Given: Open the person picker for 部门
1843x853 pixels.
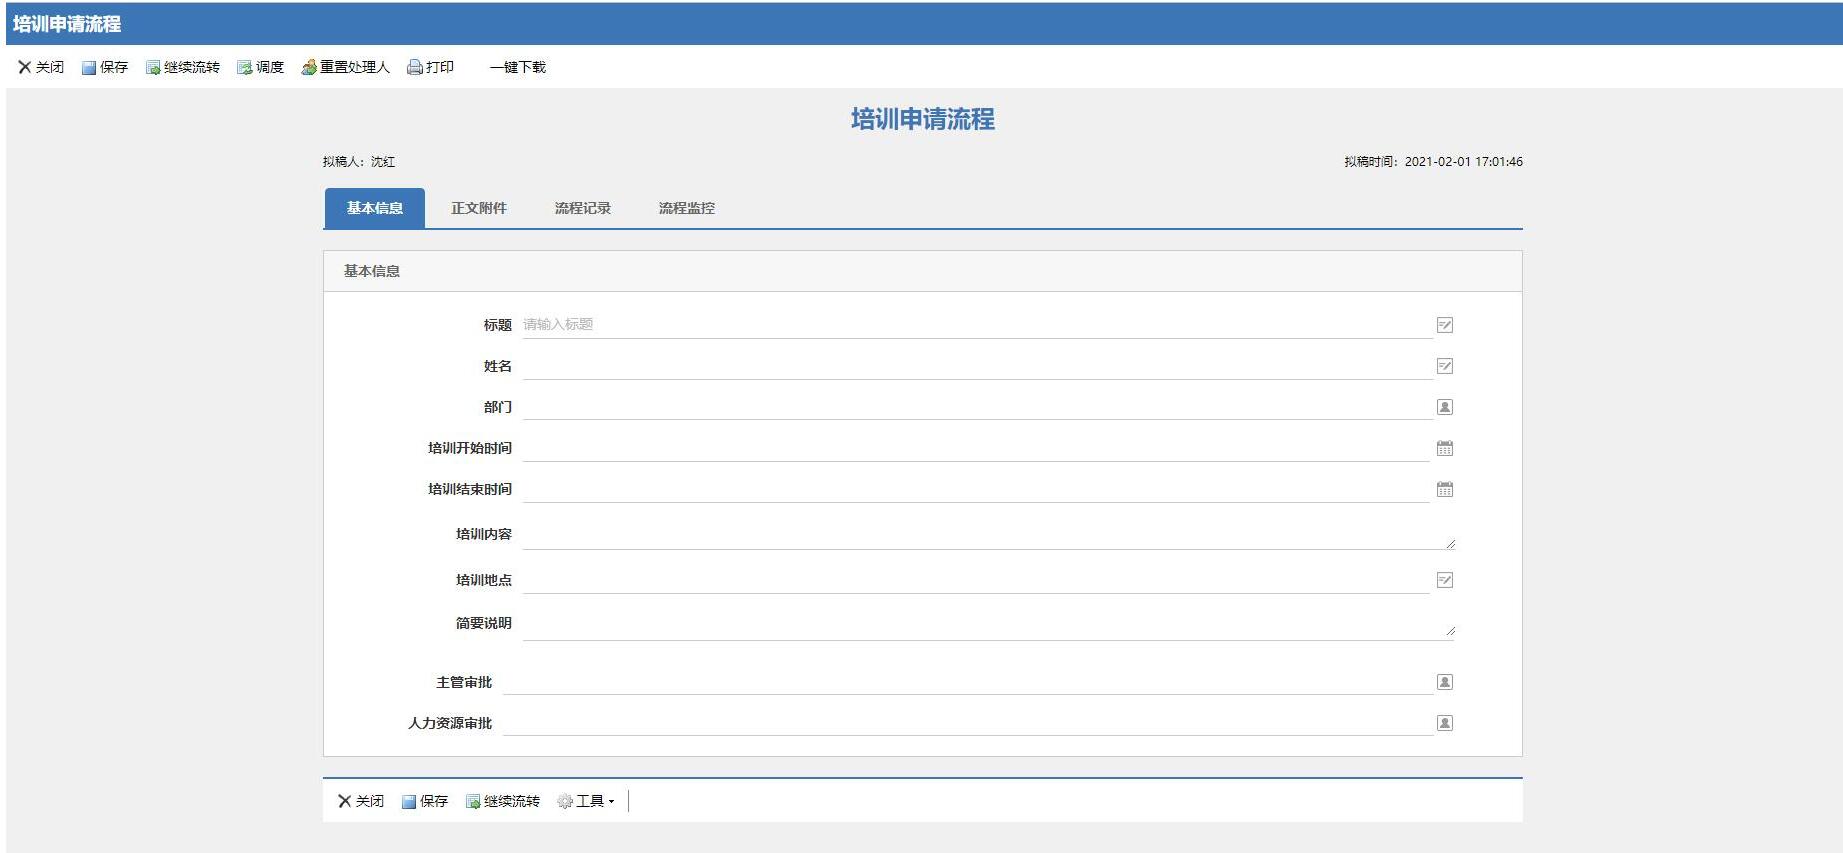Looking at the screenshot, I should pyautogui.click(x=1444, y=407).
